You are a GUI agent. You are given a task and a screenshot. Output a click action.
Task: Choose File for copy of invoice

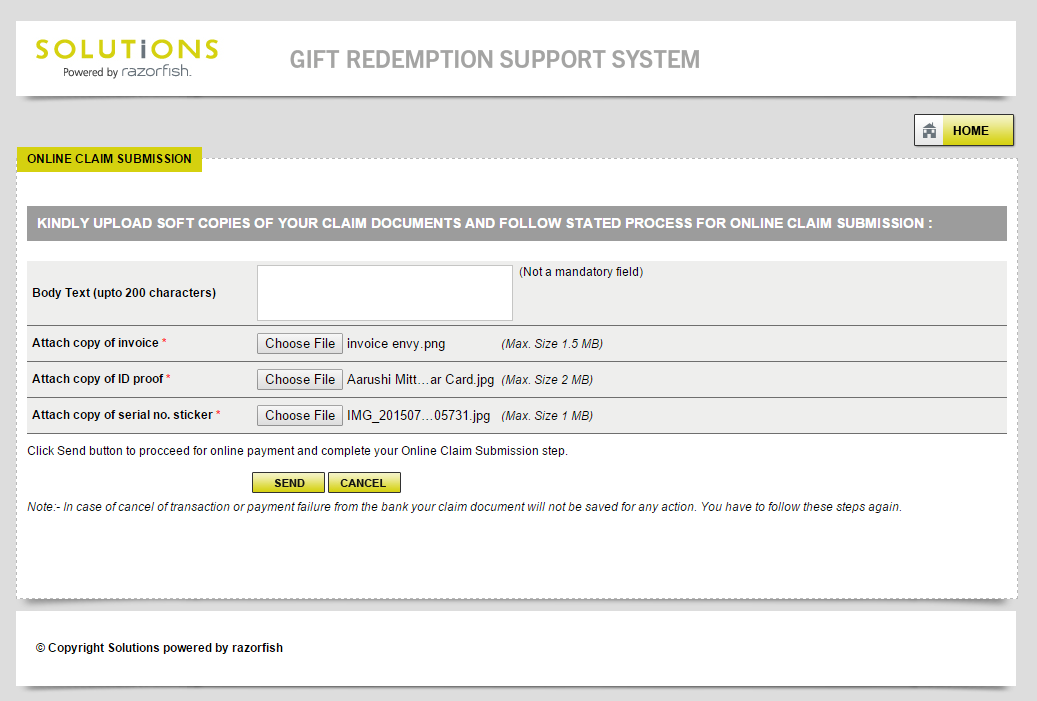tap(300, 343)
